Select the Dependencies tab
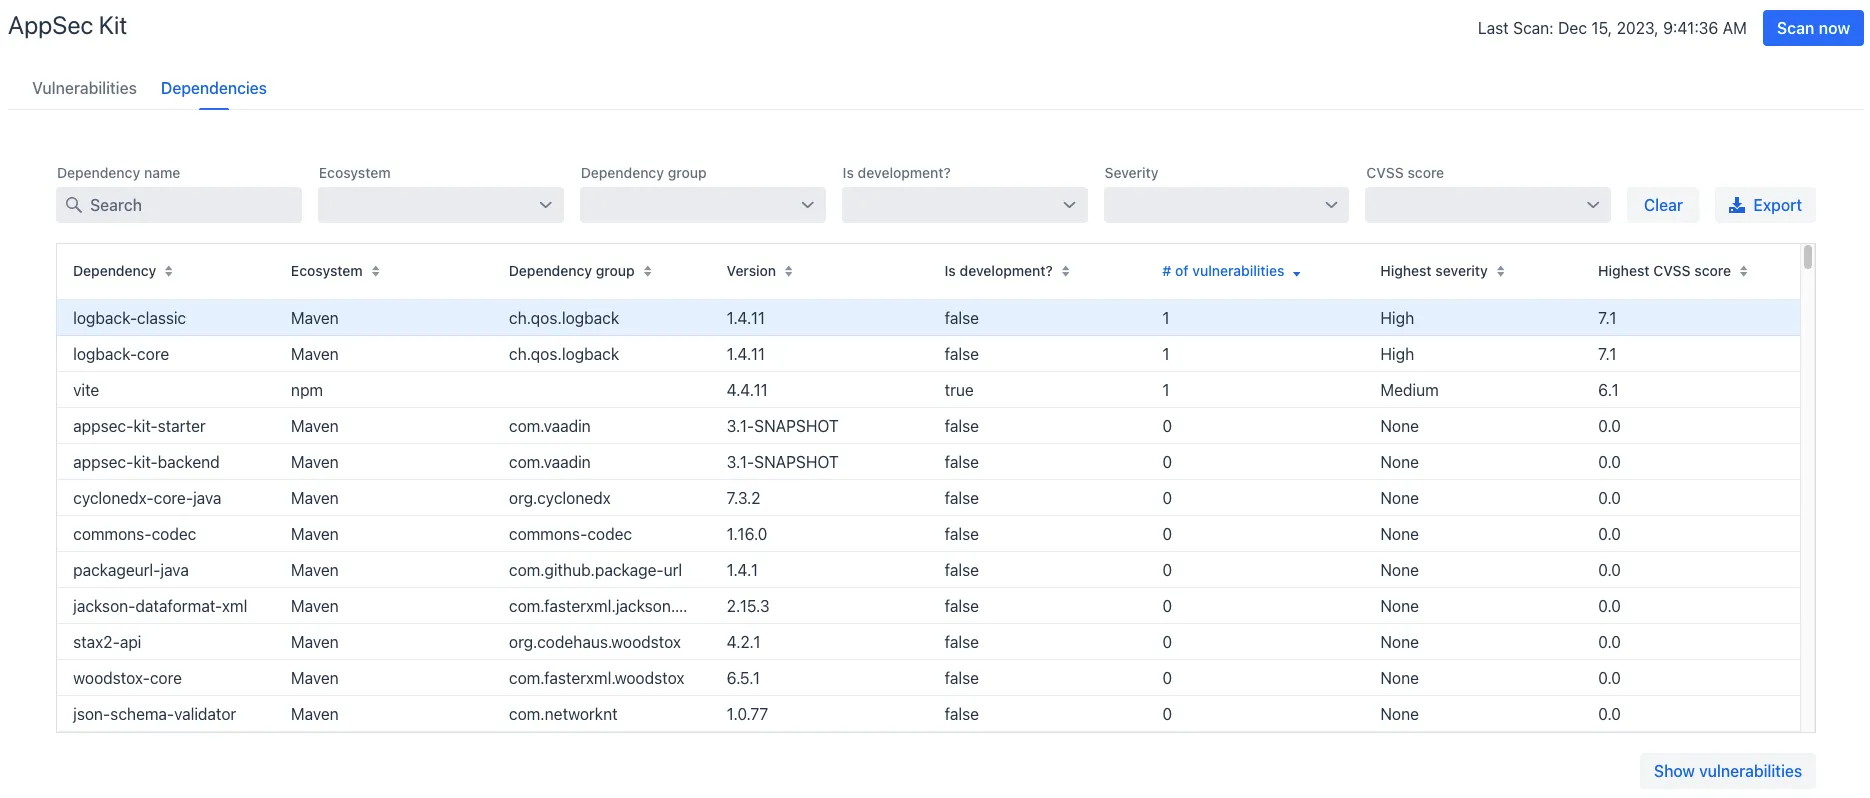The height and width of the screenshot is (798, 1870). [x=213, y=88]
